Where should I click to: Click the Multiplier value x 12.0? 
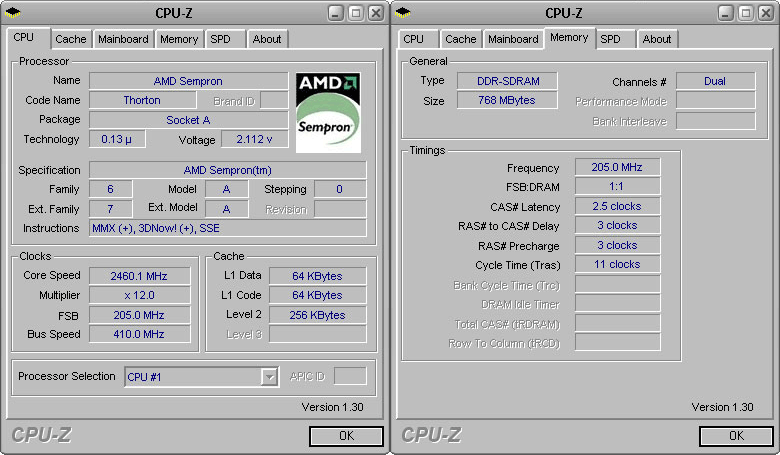tap(139, 295)
